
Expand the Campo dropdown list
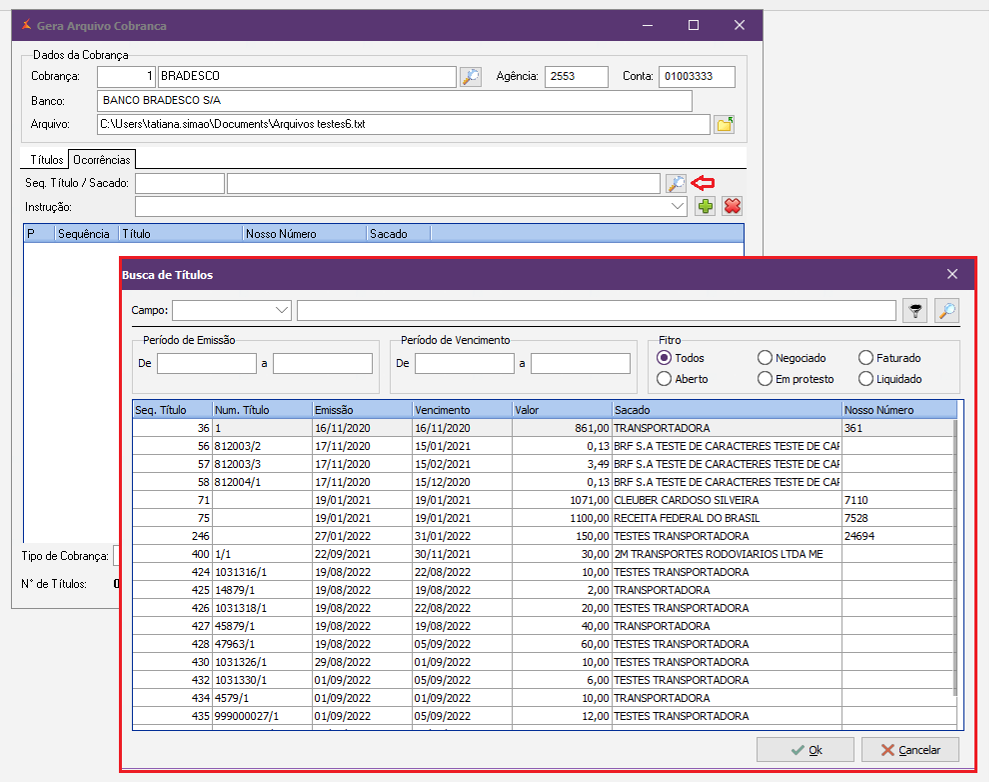[x=282, y=311]
